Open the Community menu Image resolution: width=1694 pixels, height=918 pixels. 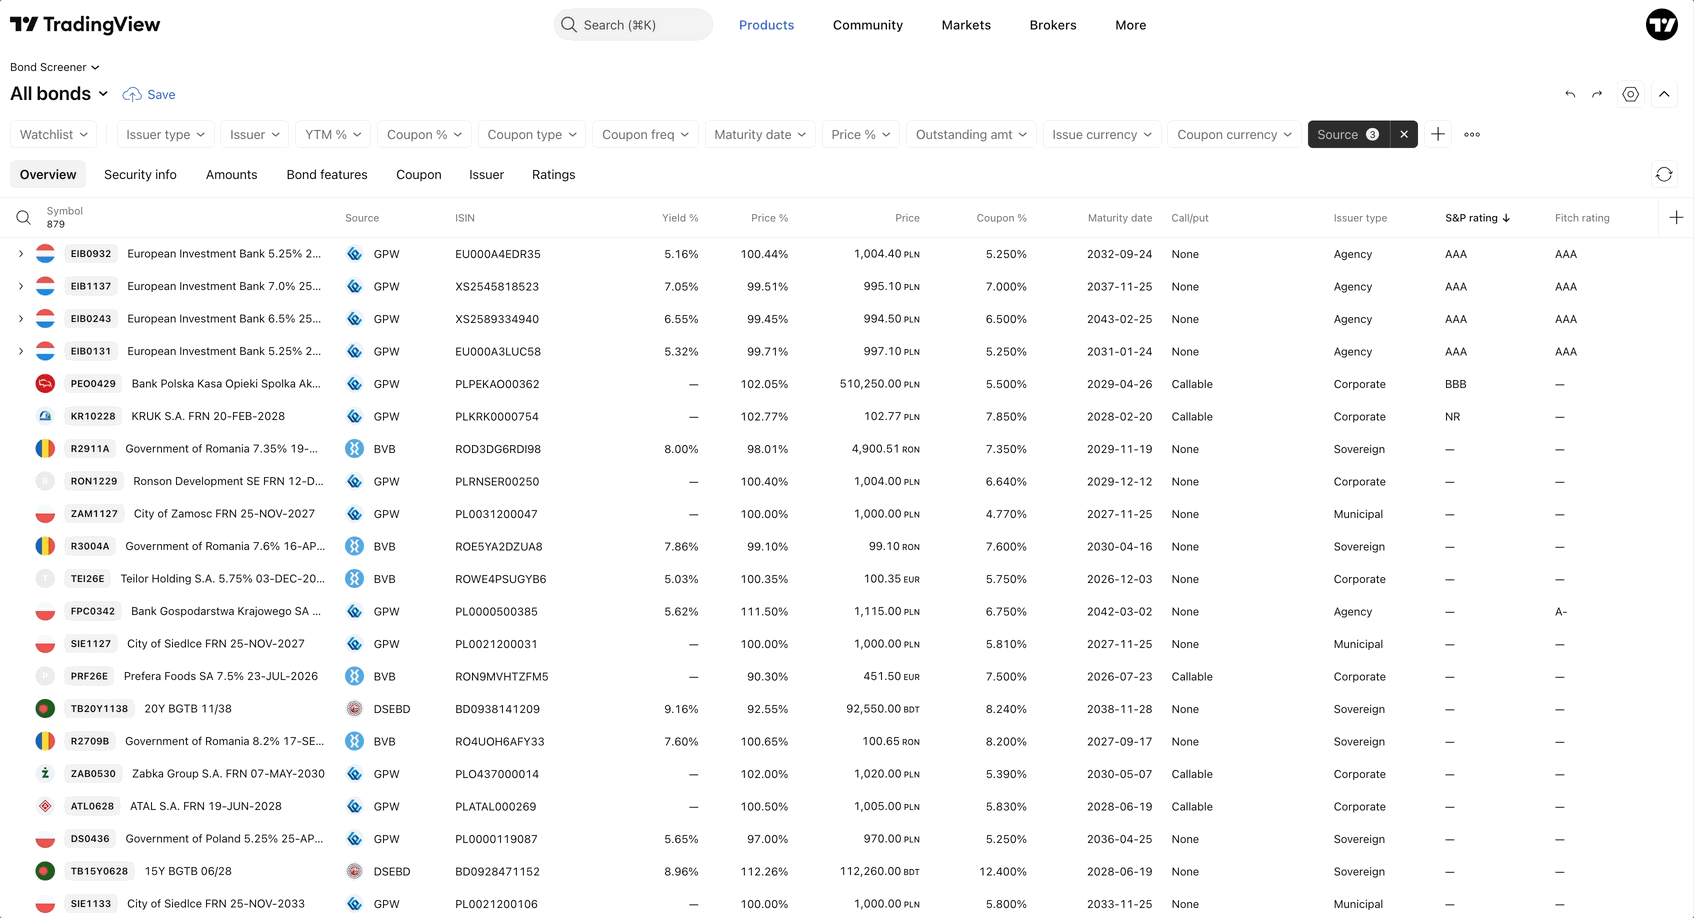[x=868, y=25]
